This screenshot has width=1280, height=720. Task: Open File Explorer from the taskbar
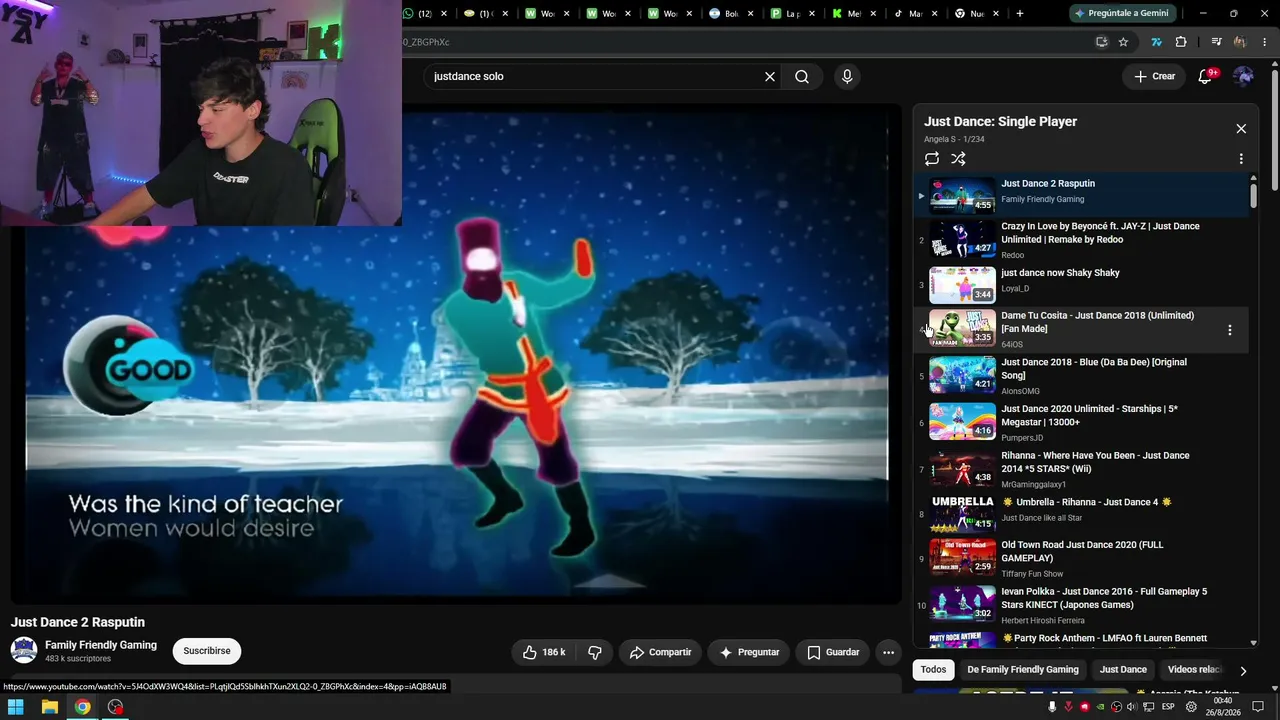[49, 707]
